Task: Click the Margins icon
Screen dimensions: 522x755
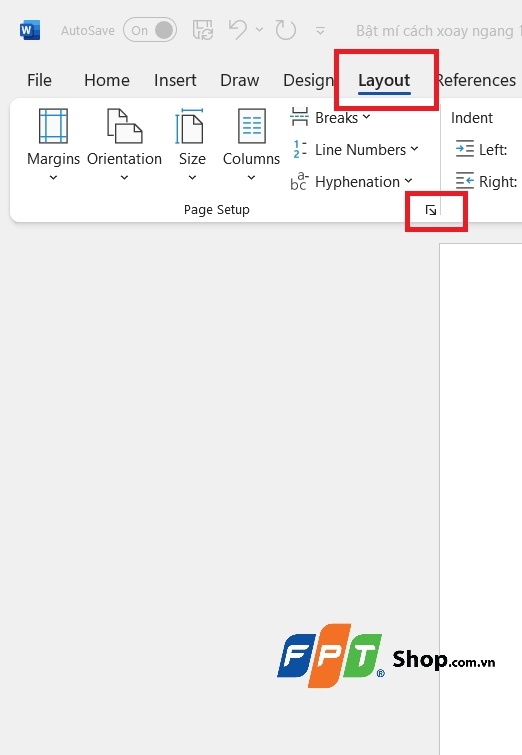Action: coord(53,126)
